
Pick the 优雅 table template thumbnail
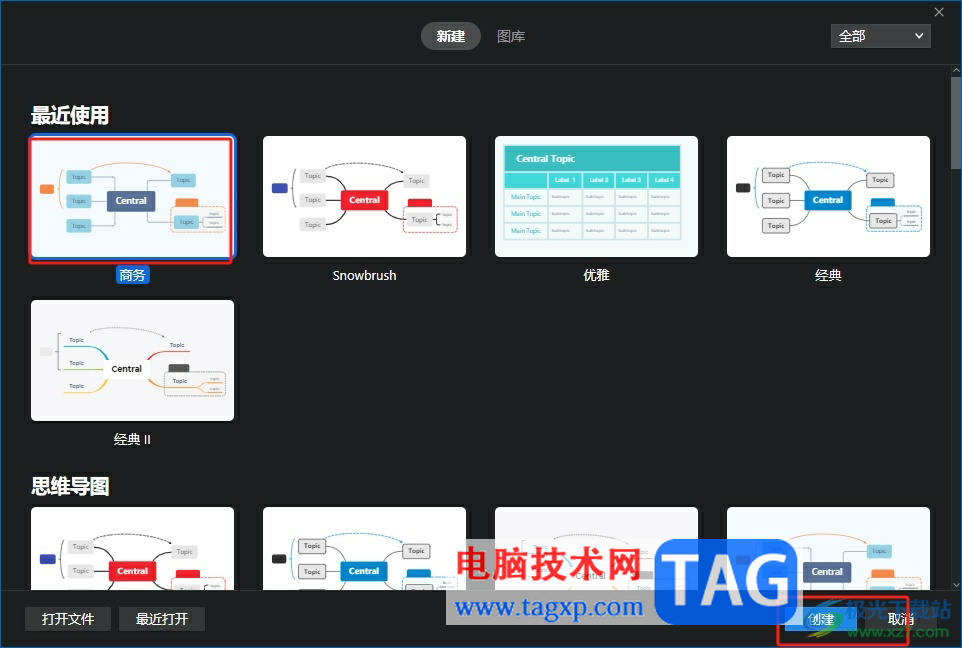pyautogui.click(x=596, y=196)
